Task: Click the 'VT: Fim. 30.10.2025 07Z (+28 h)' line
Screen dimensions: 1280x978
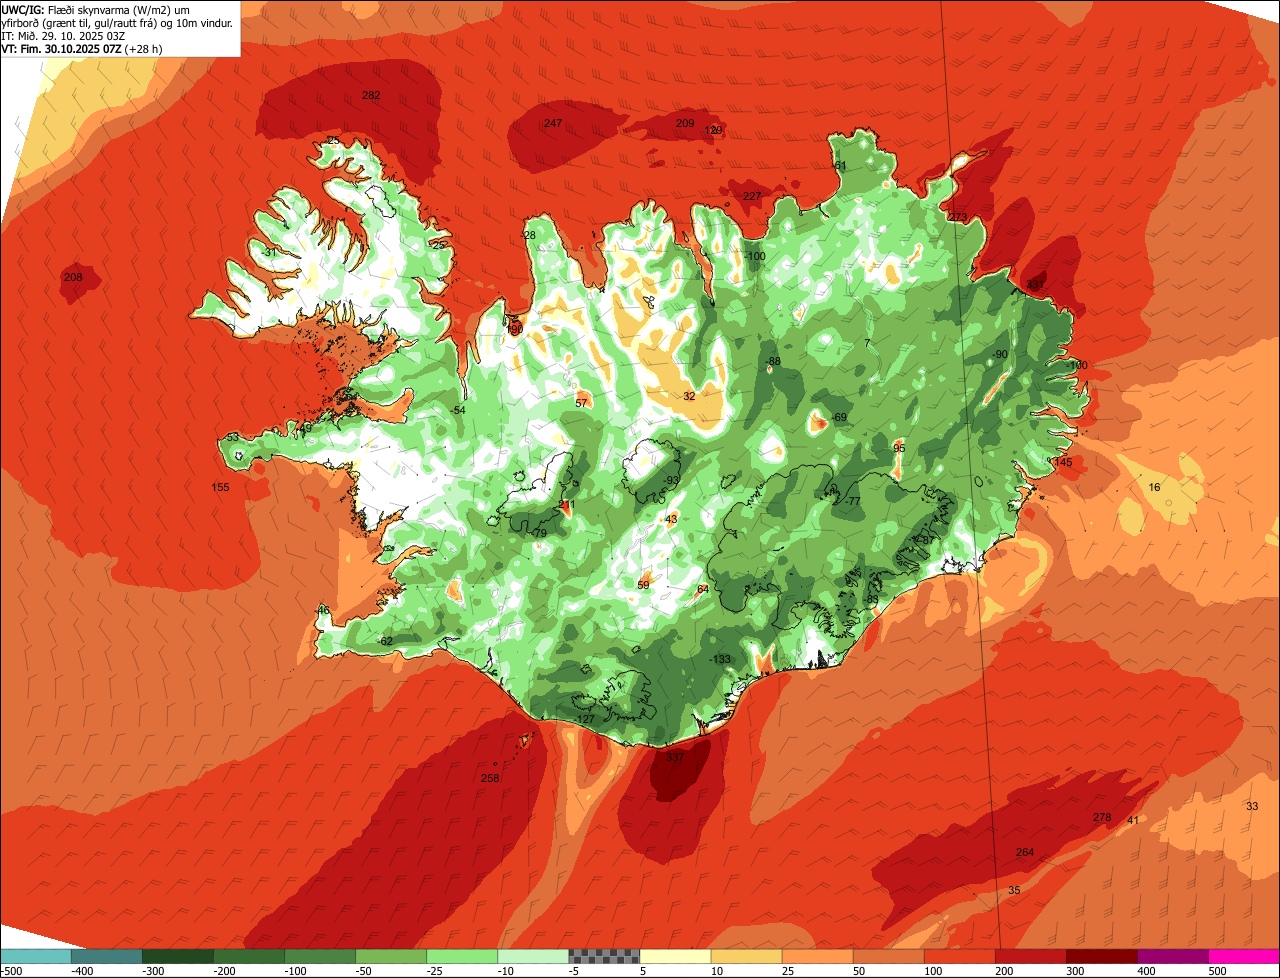Action: pyautogui.click(x=82, y=48)
